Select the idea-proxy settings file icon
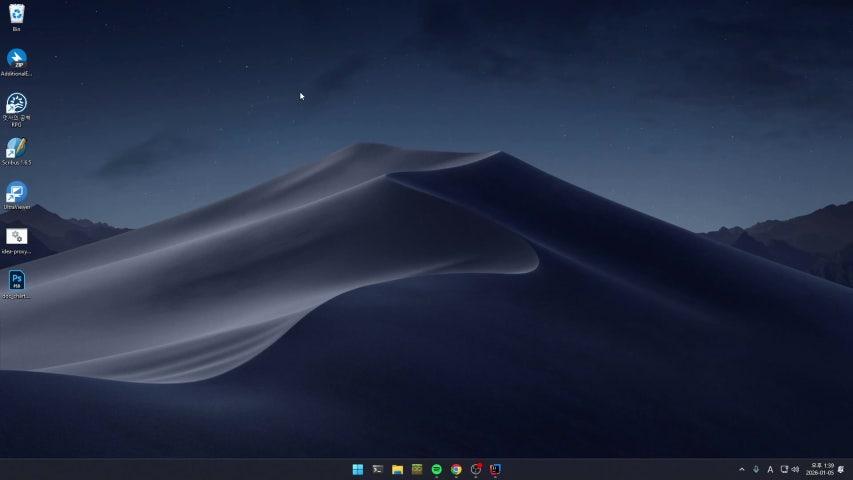Viewport: 853px width, 480px height. click(17, 241)
